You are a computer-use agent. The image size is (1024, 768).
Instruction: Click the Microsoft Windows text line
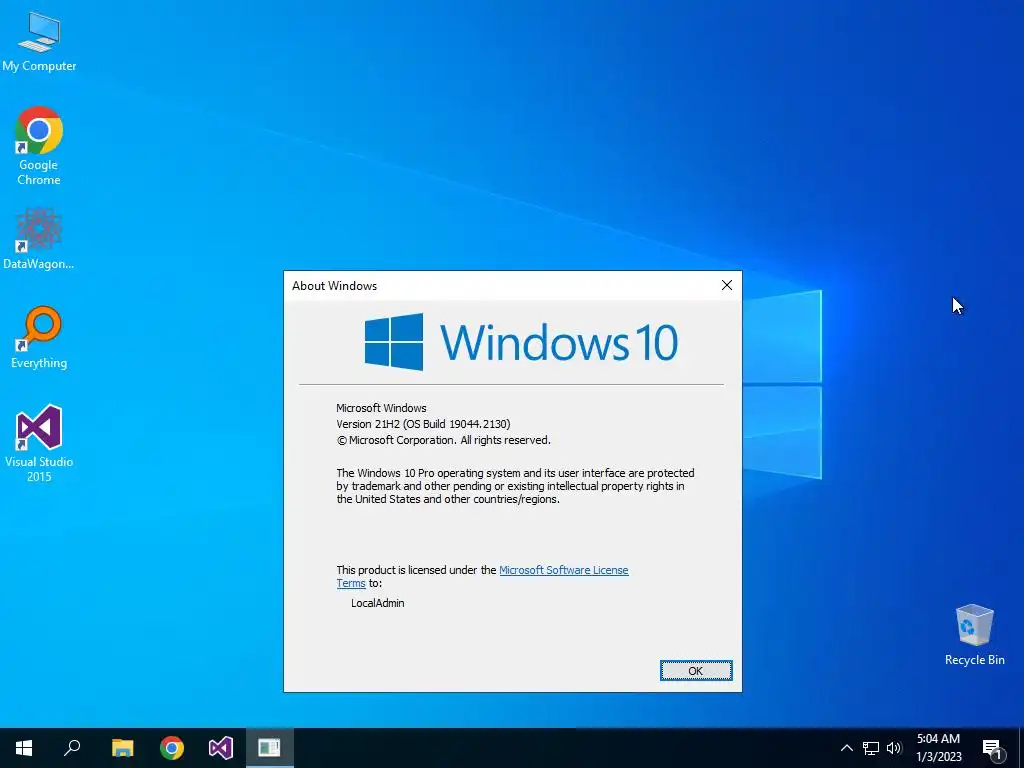[x=381, y=408]
